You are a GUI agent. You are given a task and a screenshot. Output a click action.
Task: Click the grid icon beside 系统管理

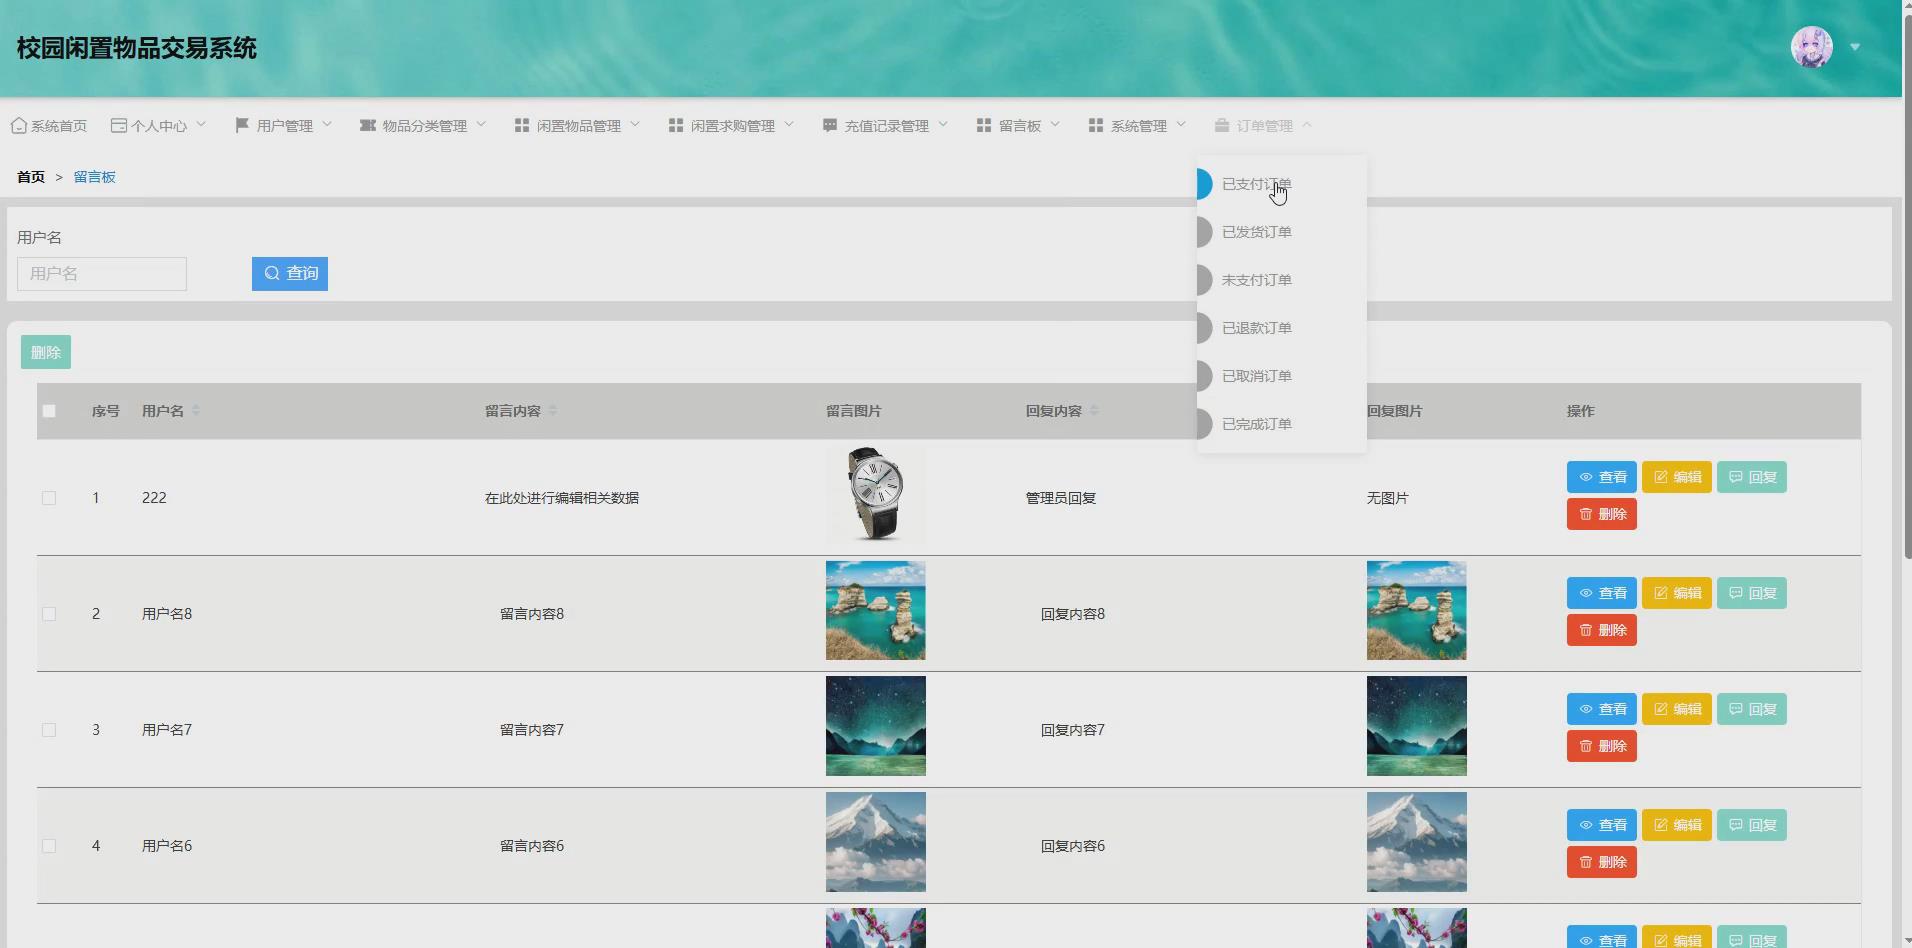1096,125
